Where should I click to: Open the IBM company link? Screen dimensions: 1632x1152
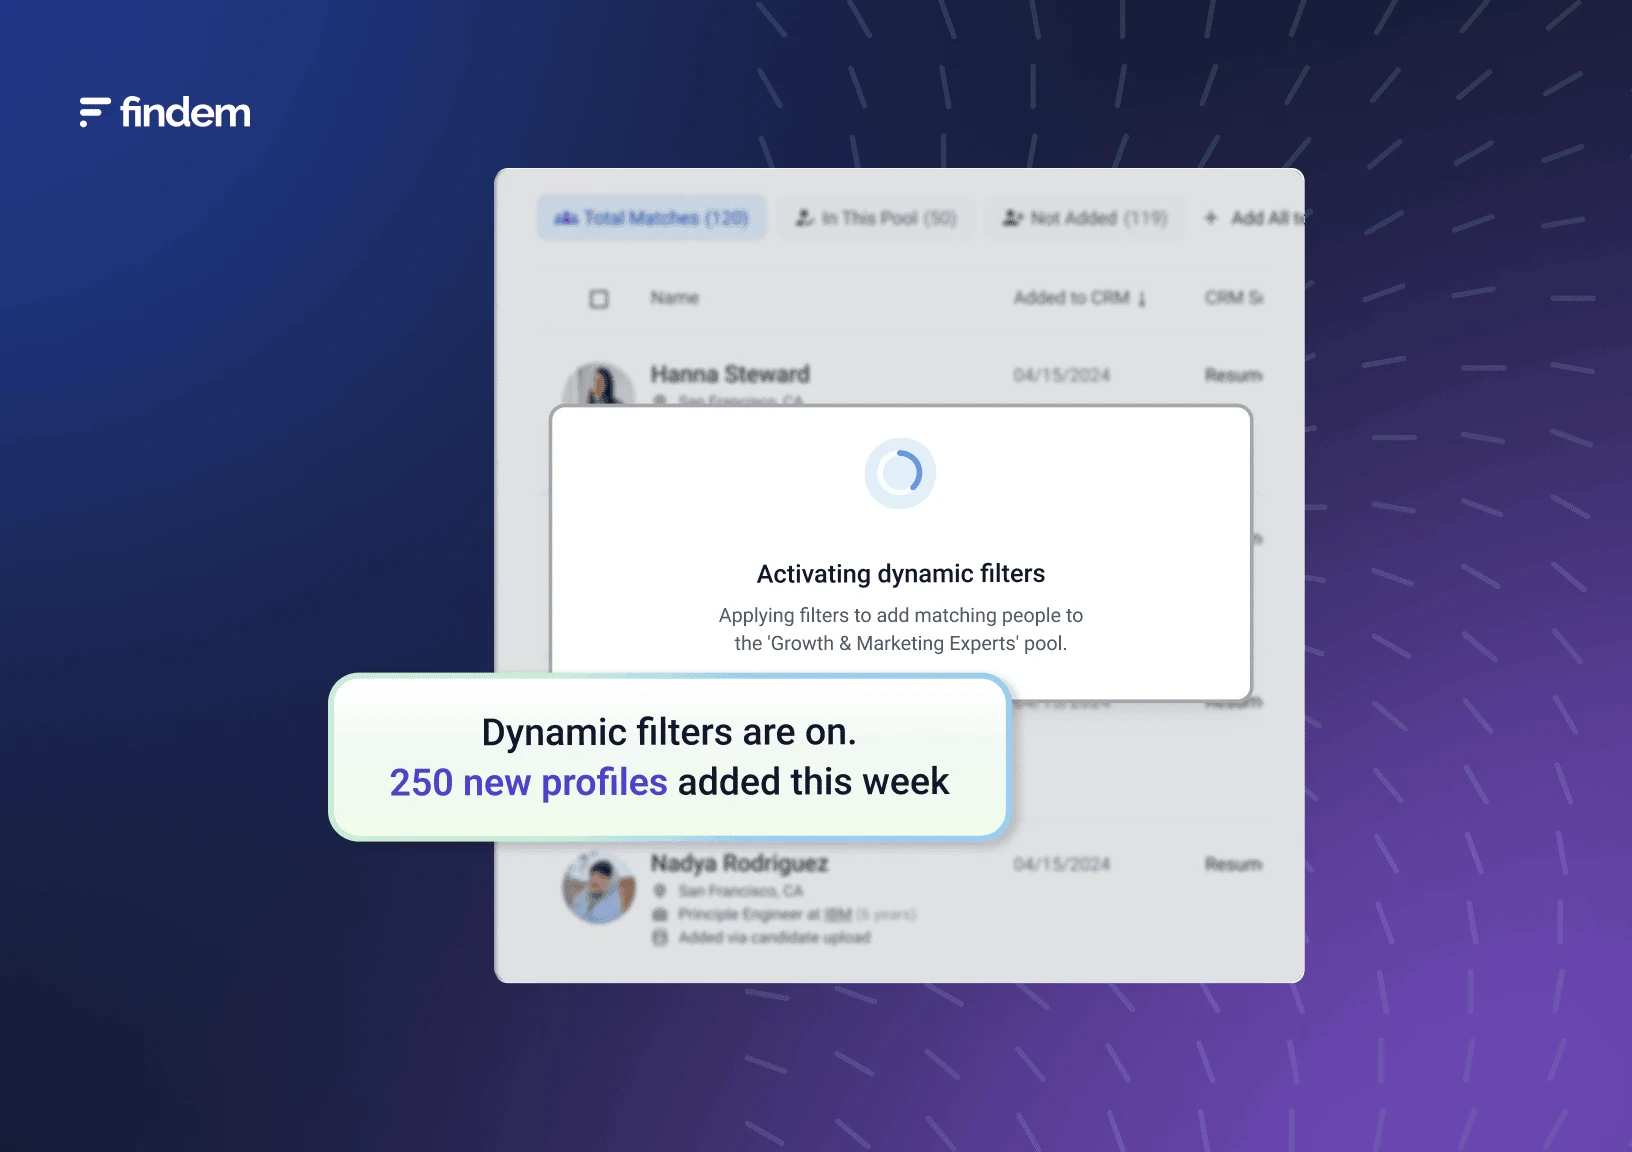tap(838, 915)
